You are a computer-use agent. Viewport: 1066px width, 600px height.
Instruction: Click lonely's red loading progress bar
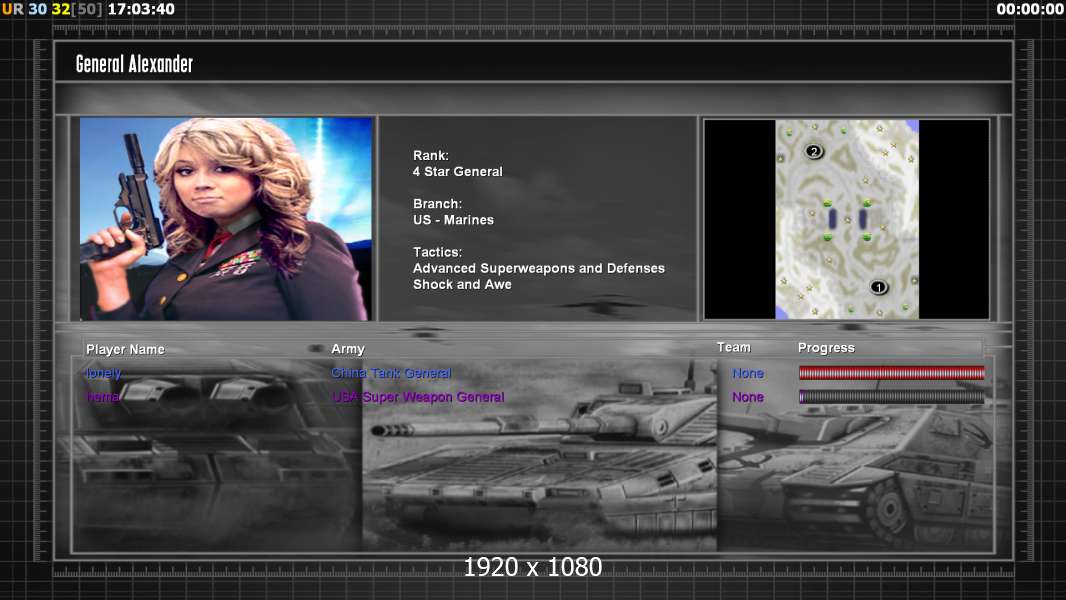pos(891,372)
